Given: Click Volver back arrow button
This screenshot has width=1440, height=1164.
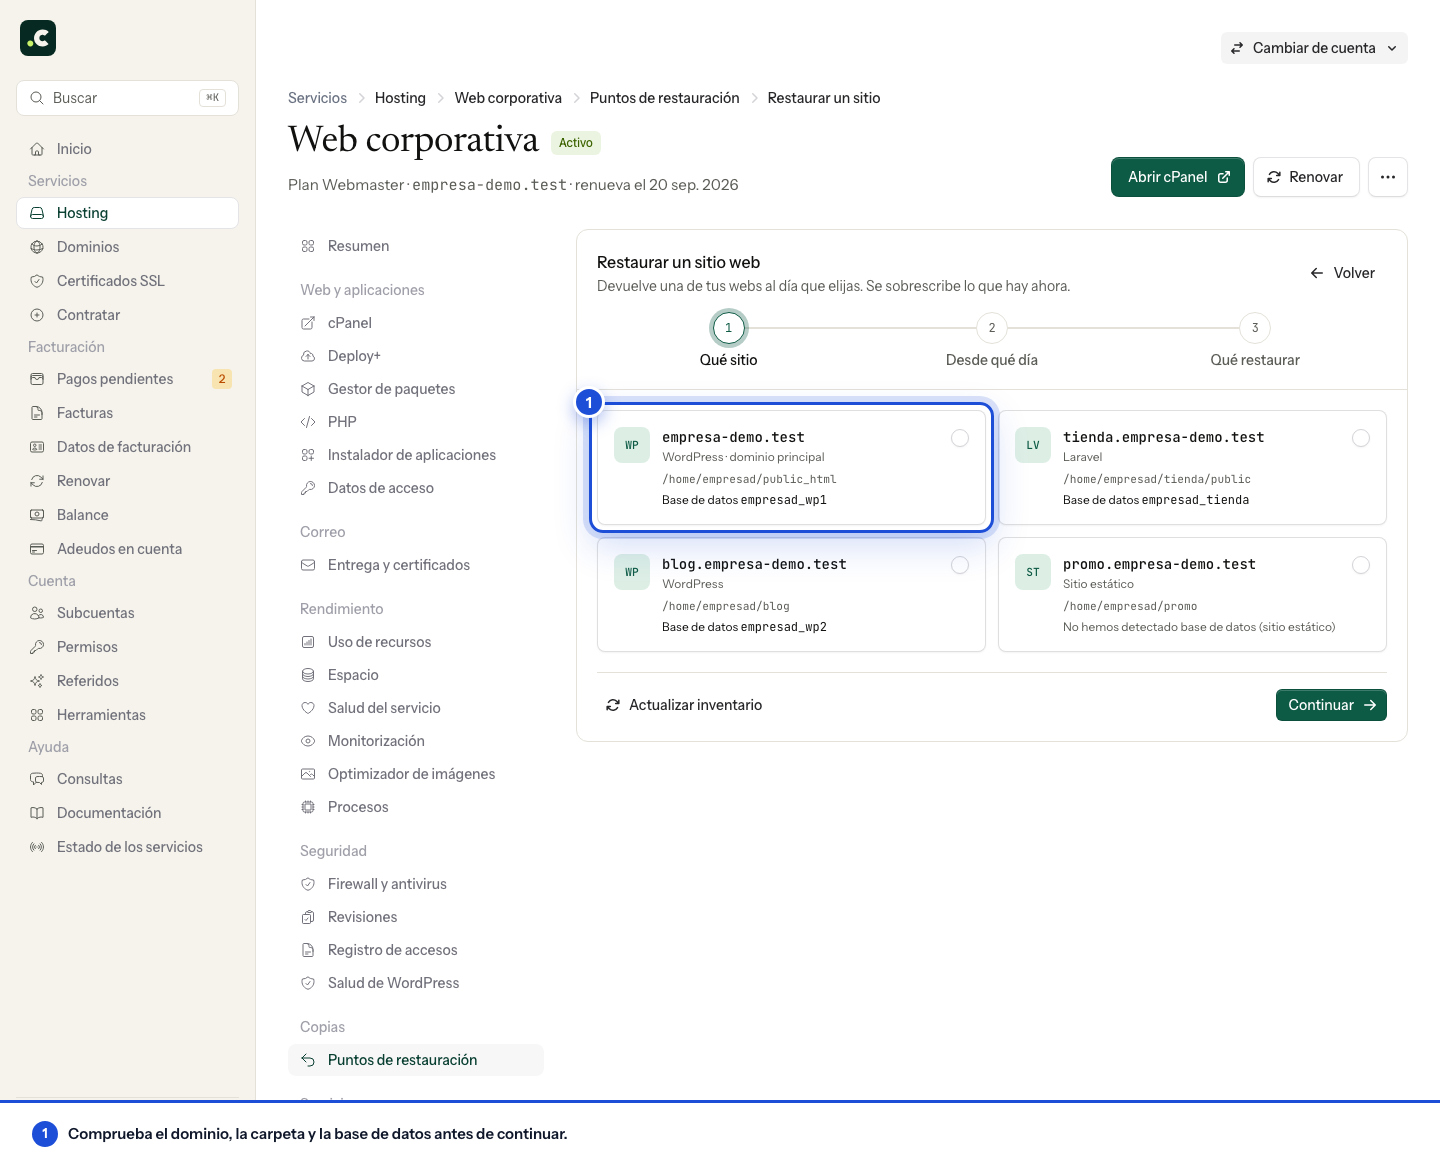Looking at the screenshot, I should (1342, 273).
